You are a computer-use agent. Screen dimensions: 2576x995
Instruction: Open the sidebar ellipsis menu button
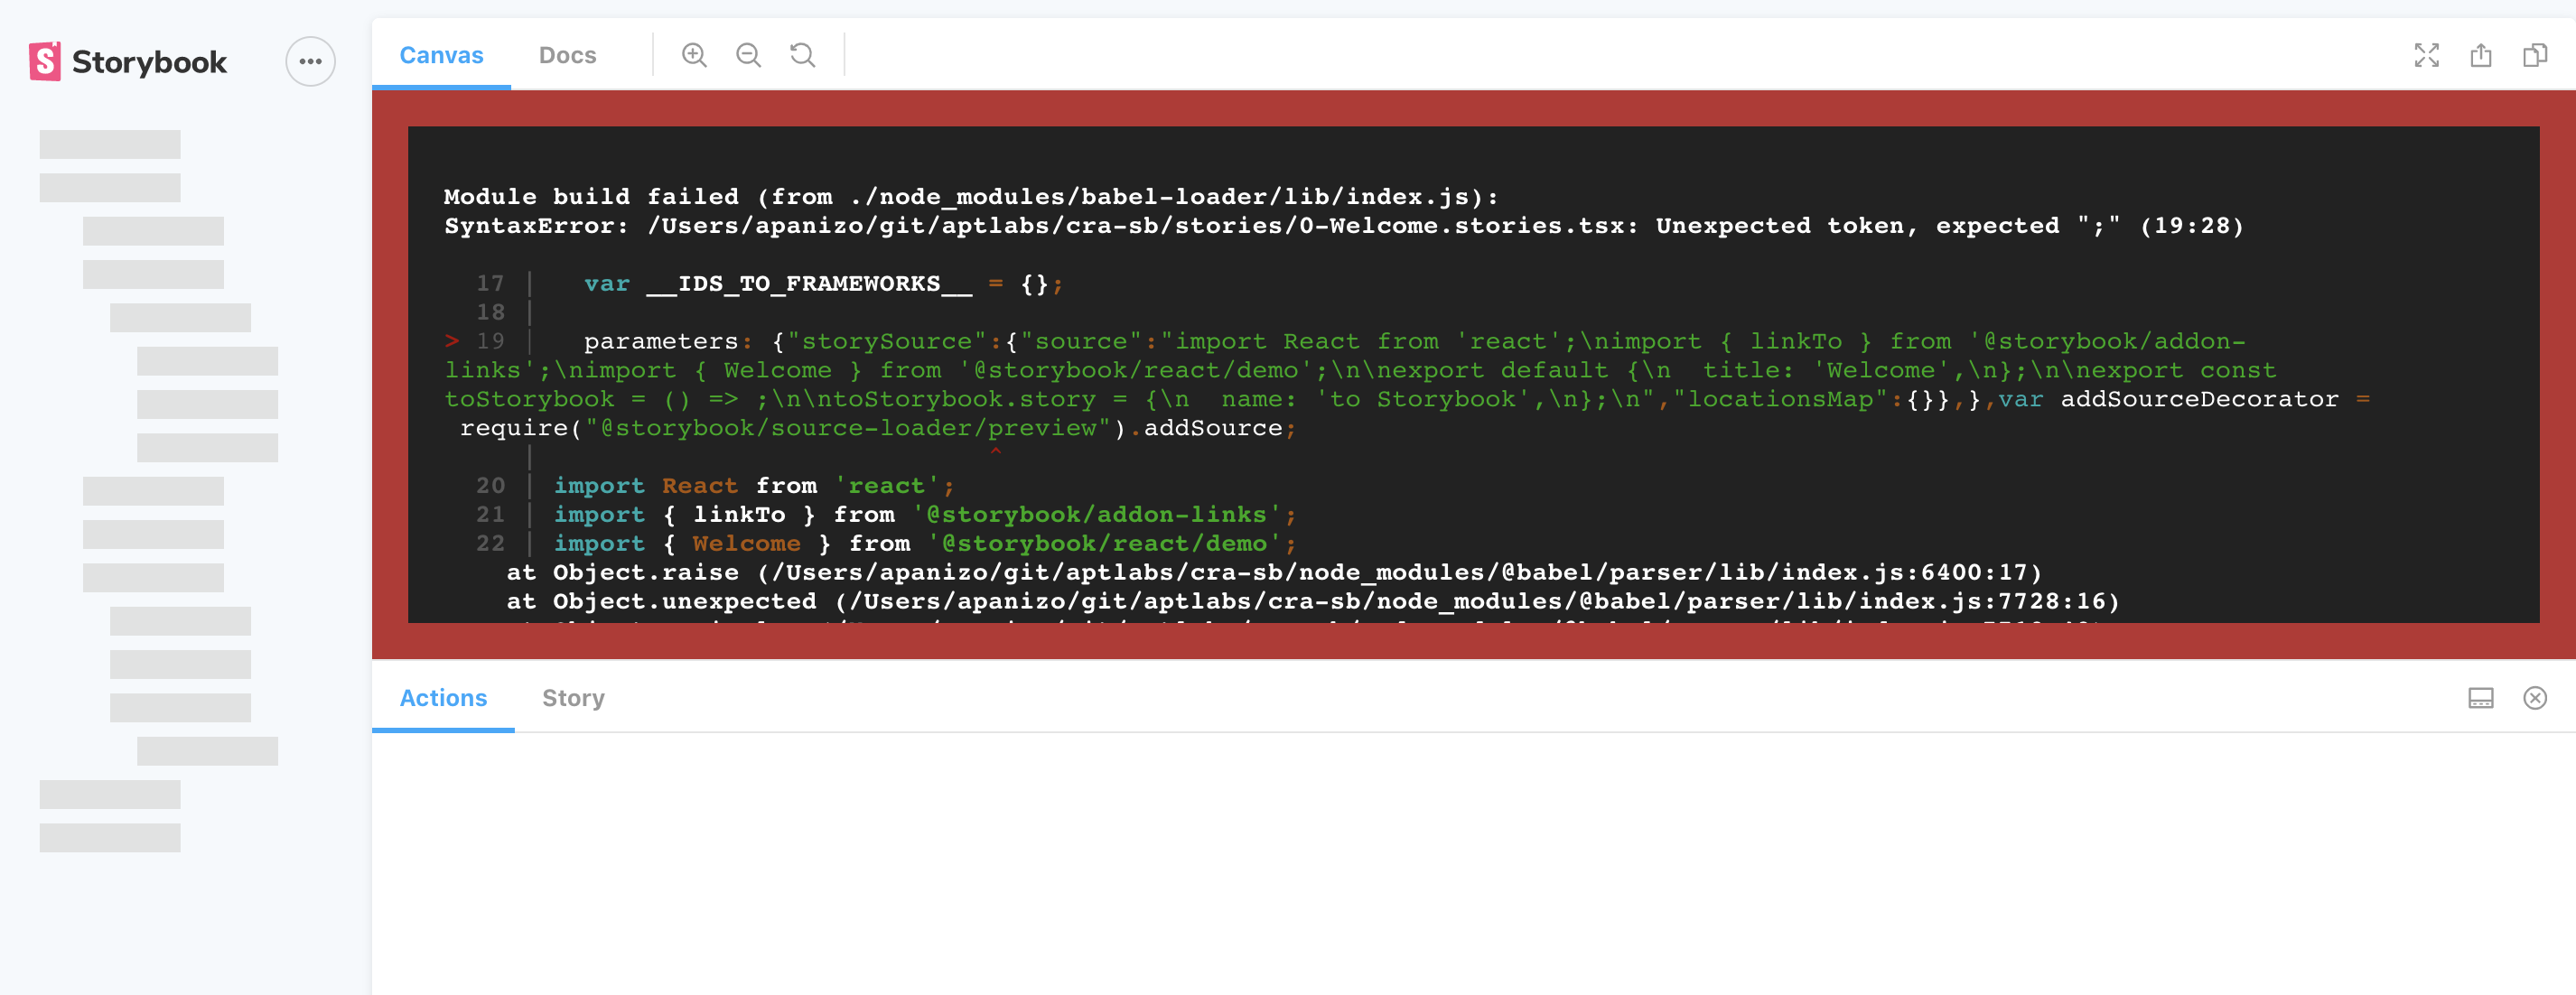tap(310, 62)
